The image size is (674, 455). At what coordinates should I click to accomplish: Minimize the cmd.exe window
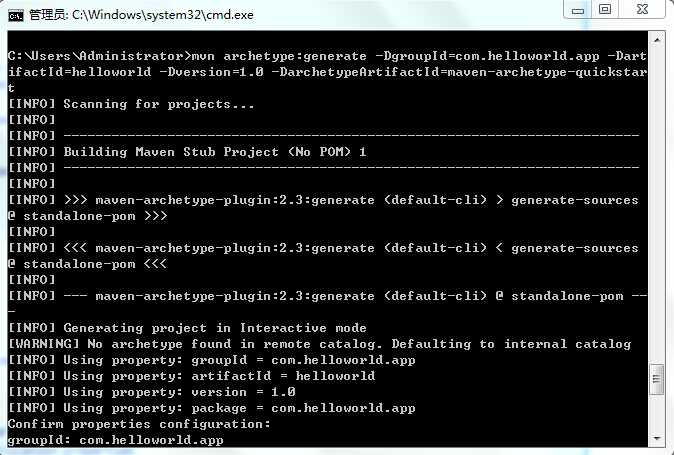pos(578,10)
